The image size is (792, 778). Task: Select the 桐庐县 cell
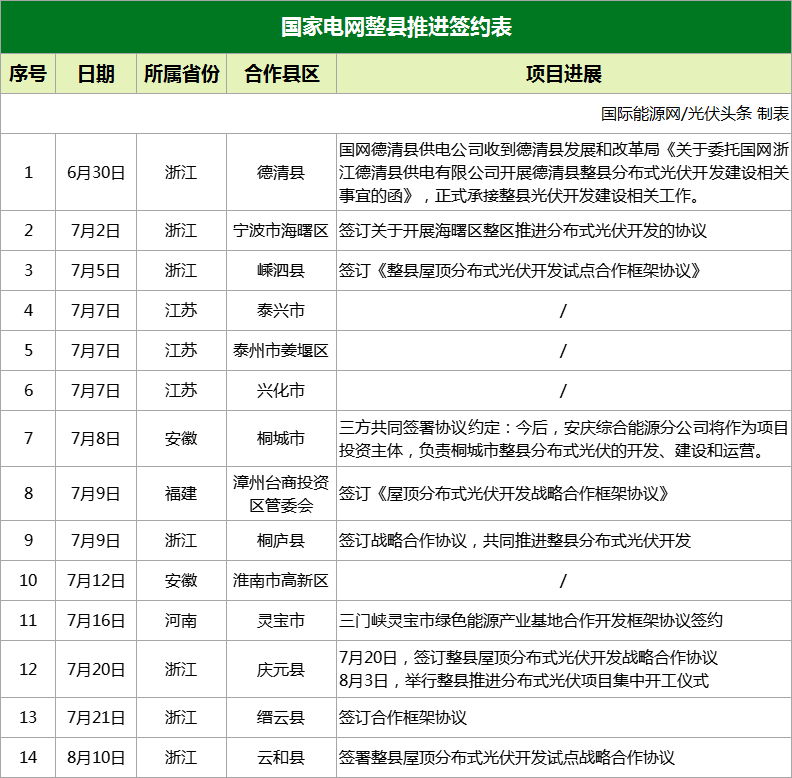[281, 540]
